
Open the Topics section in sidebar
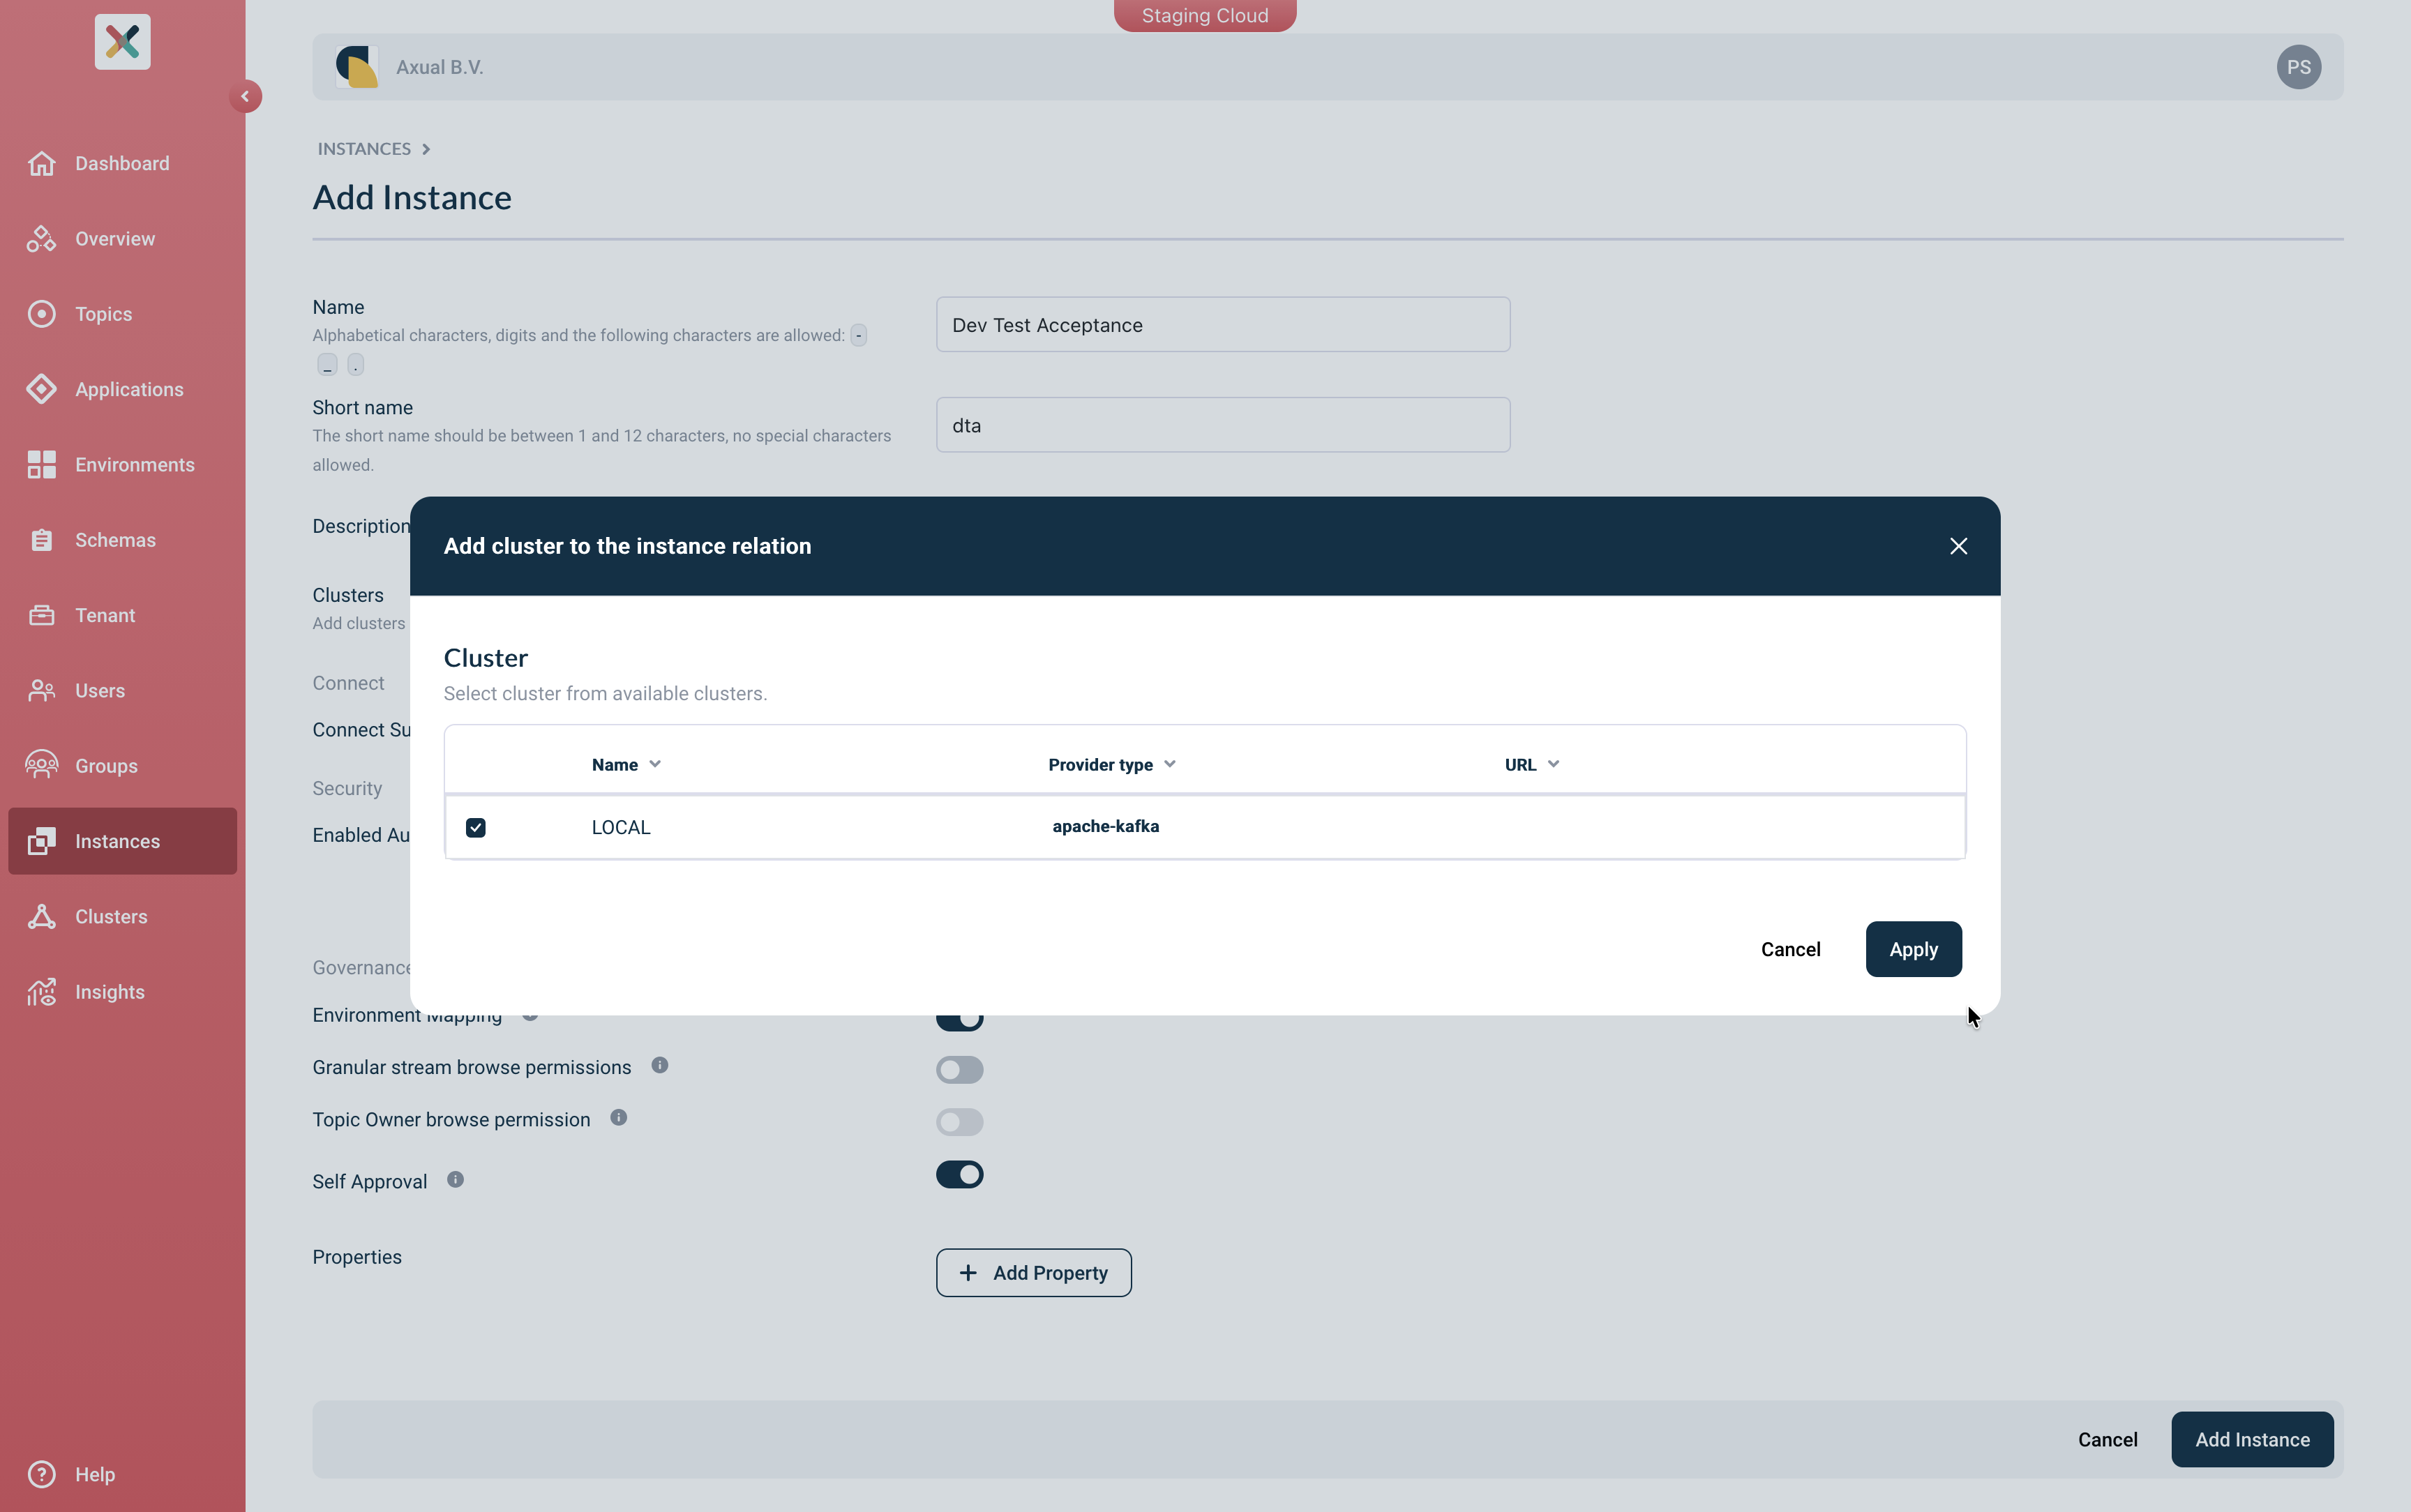103,313
